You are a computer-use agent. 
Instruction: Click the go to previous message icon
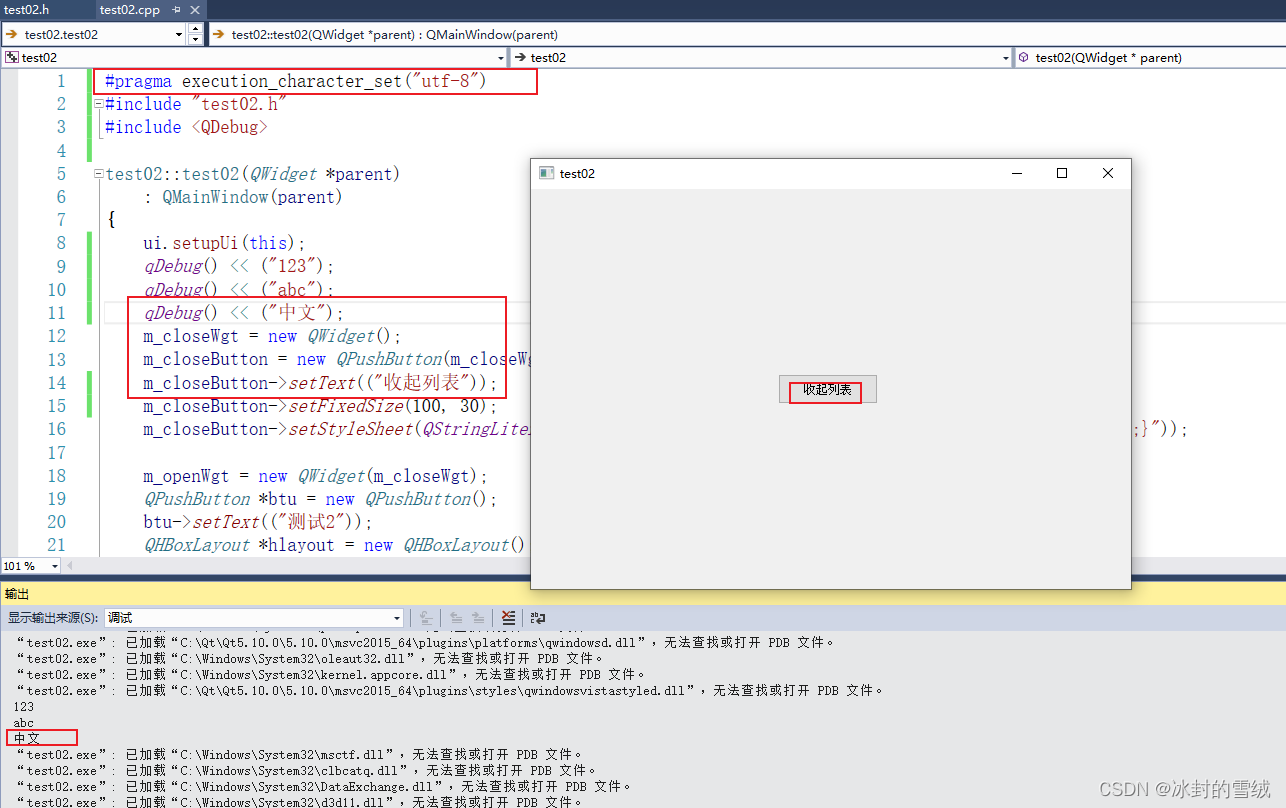pyautogui.click(x=455, y=618)
